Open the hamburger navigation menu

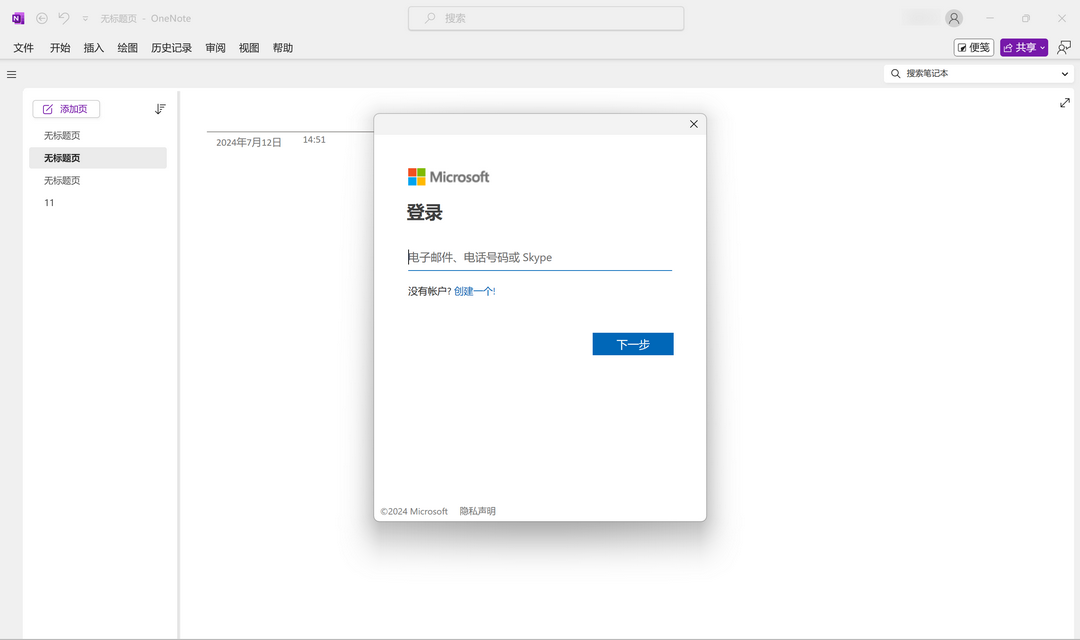pyautogui.click(x=11, y=74)
